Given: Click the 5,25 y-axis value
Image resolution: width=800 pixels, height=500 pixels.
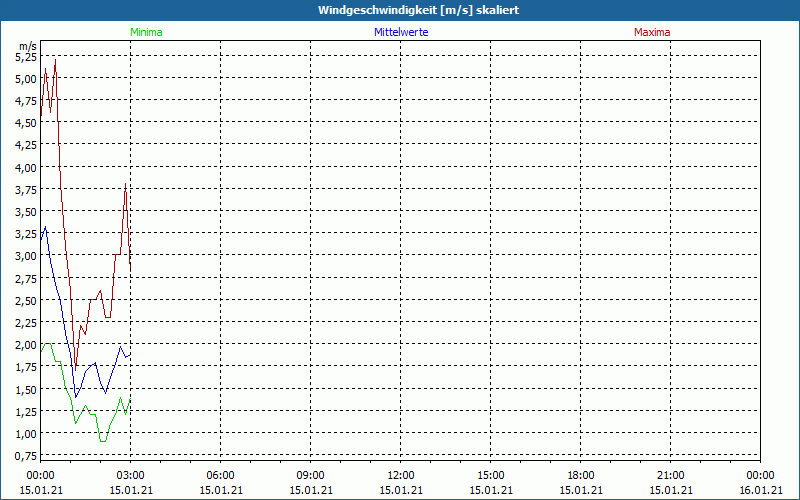Looking at the screenshot, I should (26, 57).
